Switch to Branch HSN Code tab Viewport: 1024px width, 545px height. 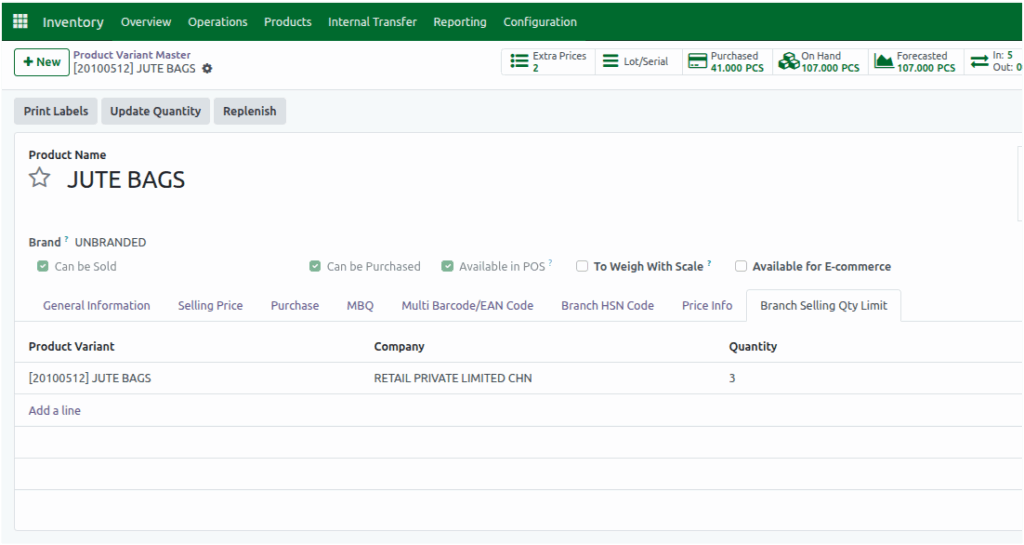607,305
